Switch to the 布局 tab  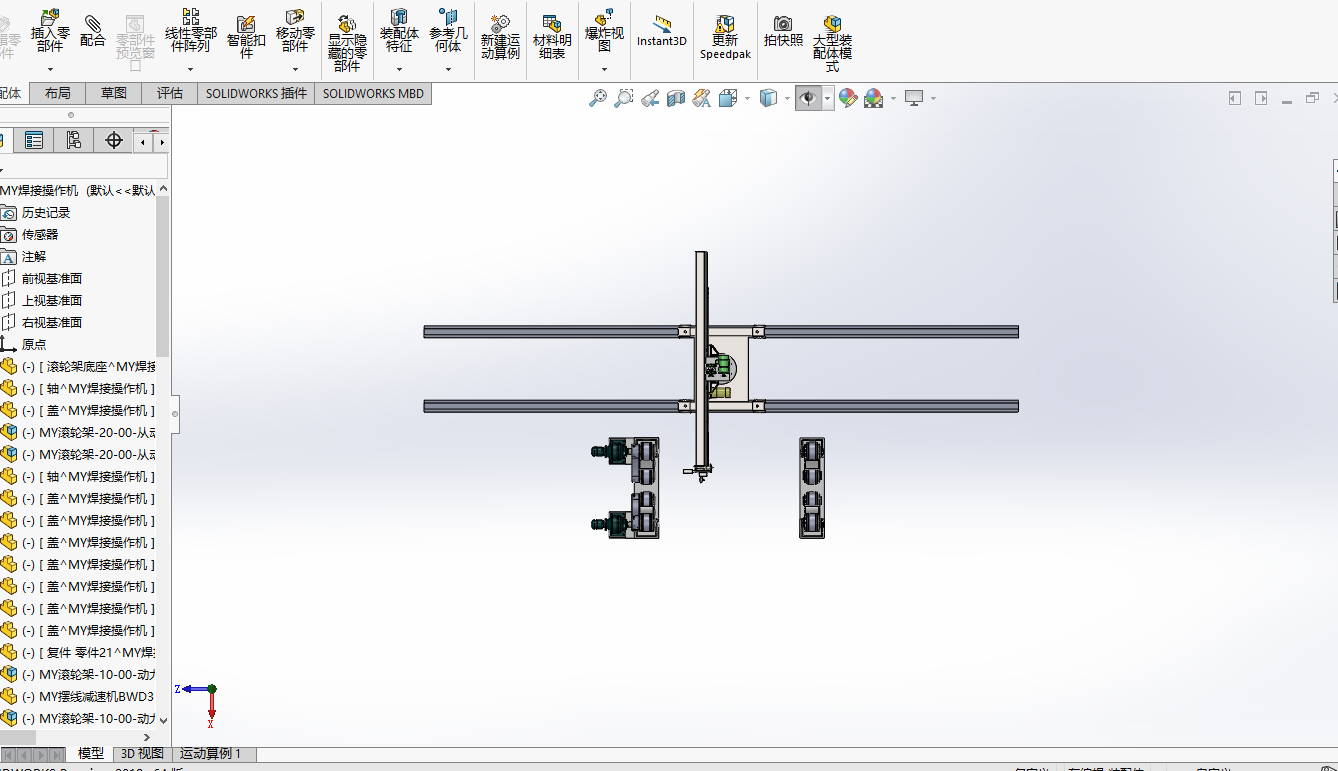point(58,93)
